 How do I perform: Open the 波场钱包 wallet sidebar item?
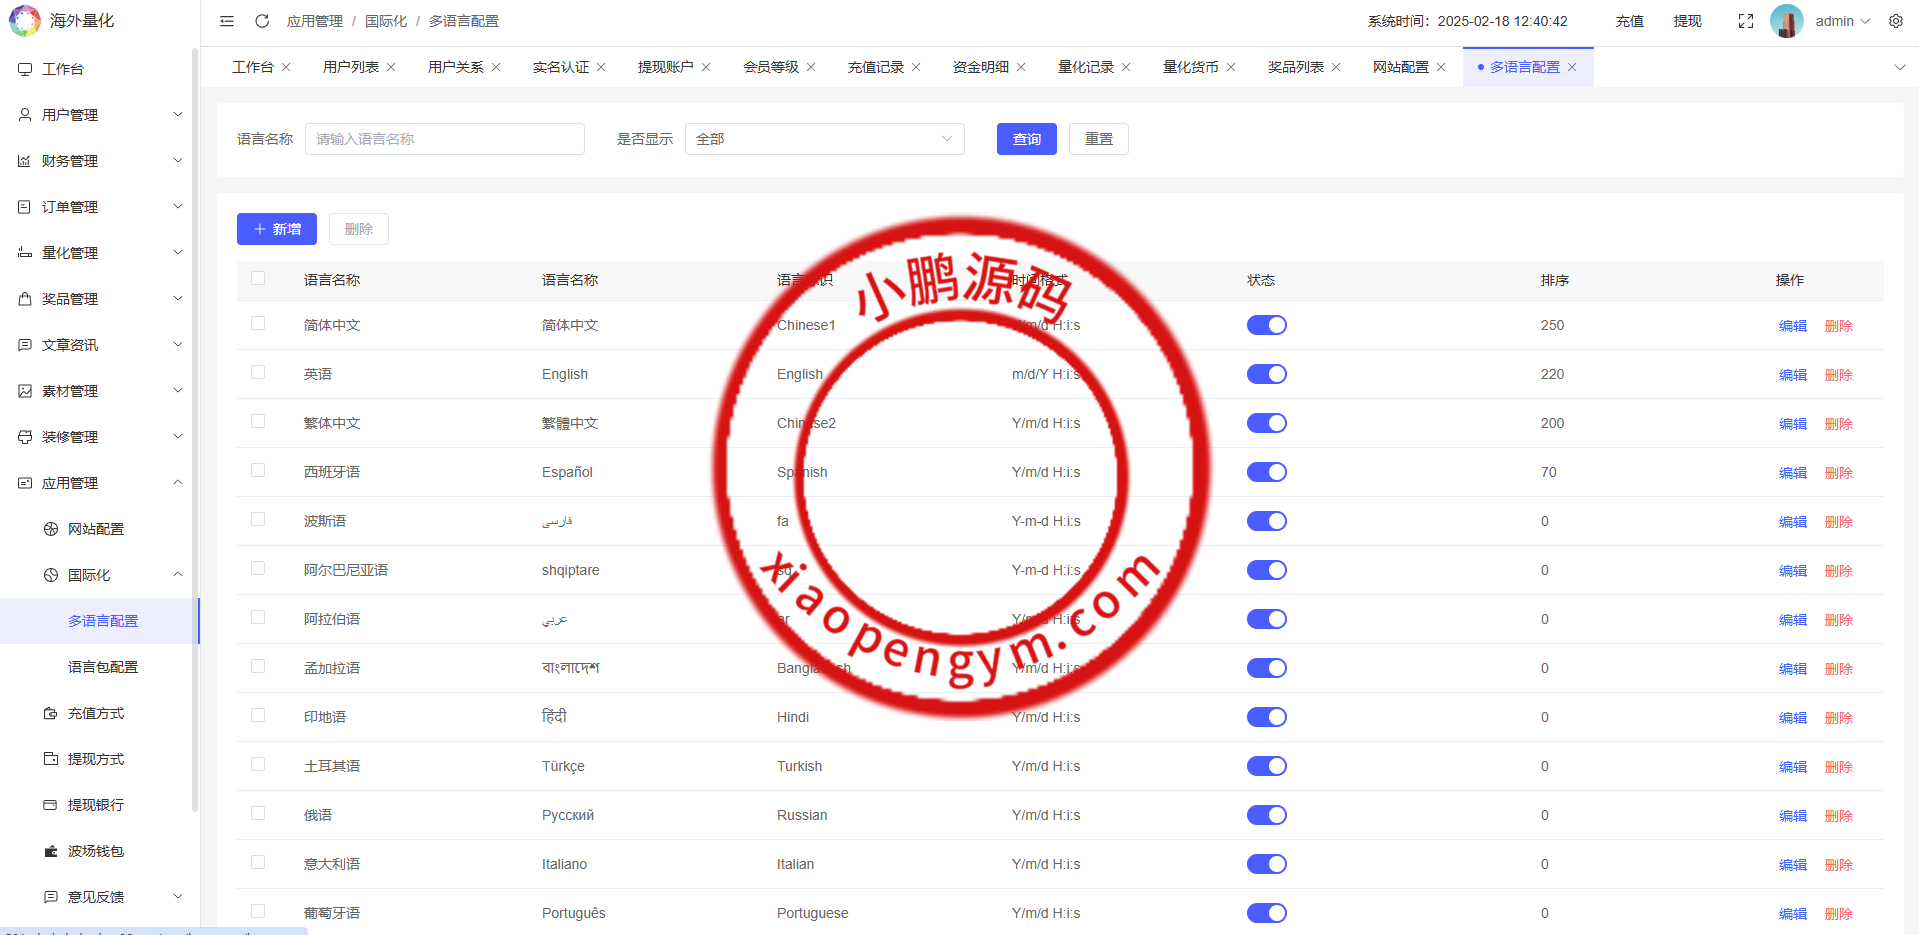click(96, 851)
